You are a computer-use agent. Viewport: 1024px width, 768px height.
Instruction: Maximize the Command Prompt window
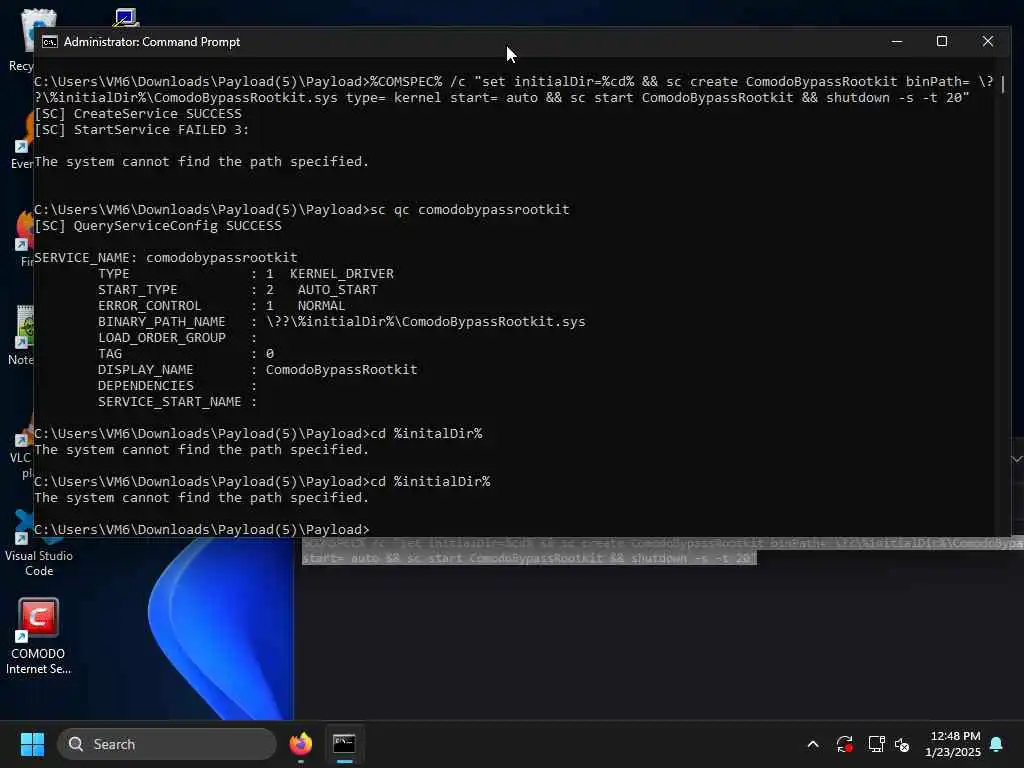(942, 42)
